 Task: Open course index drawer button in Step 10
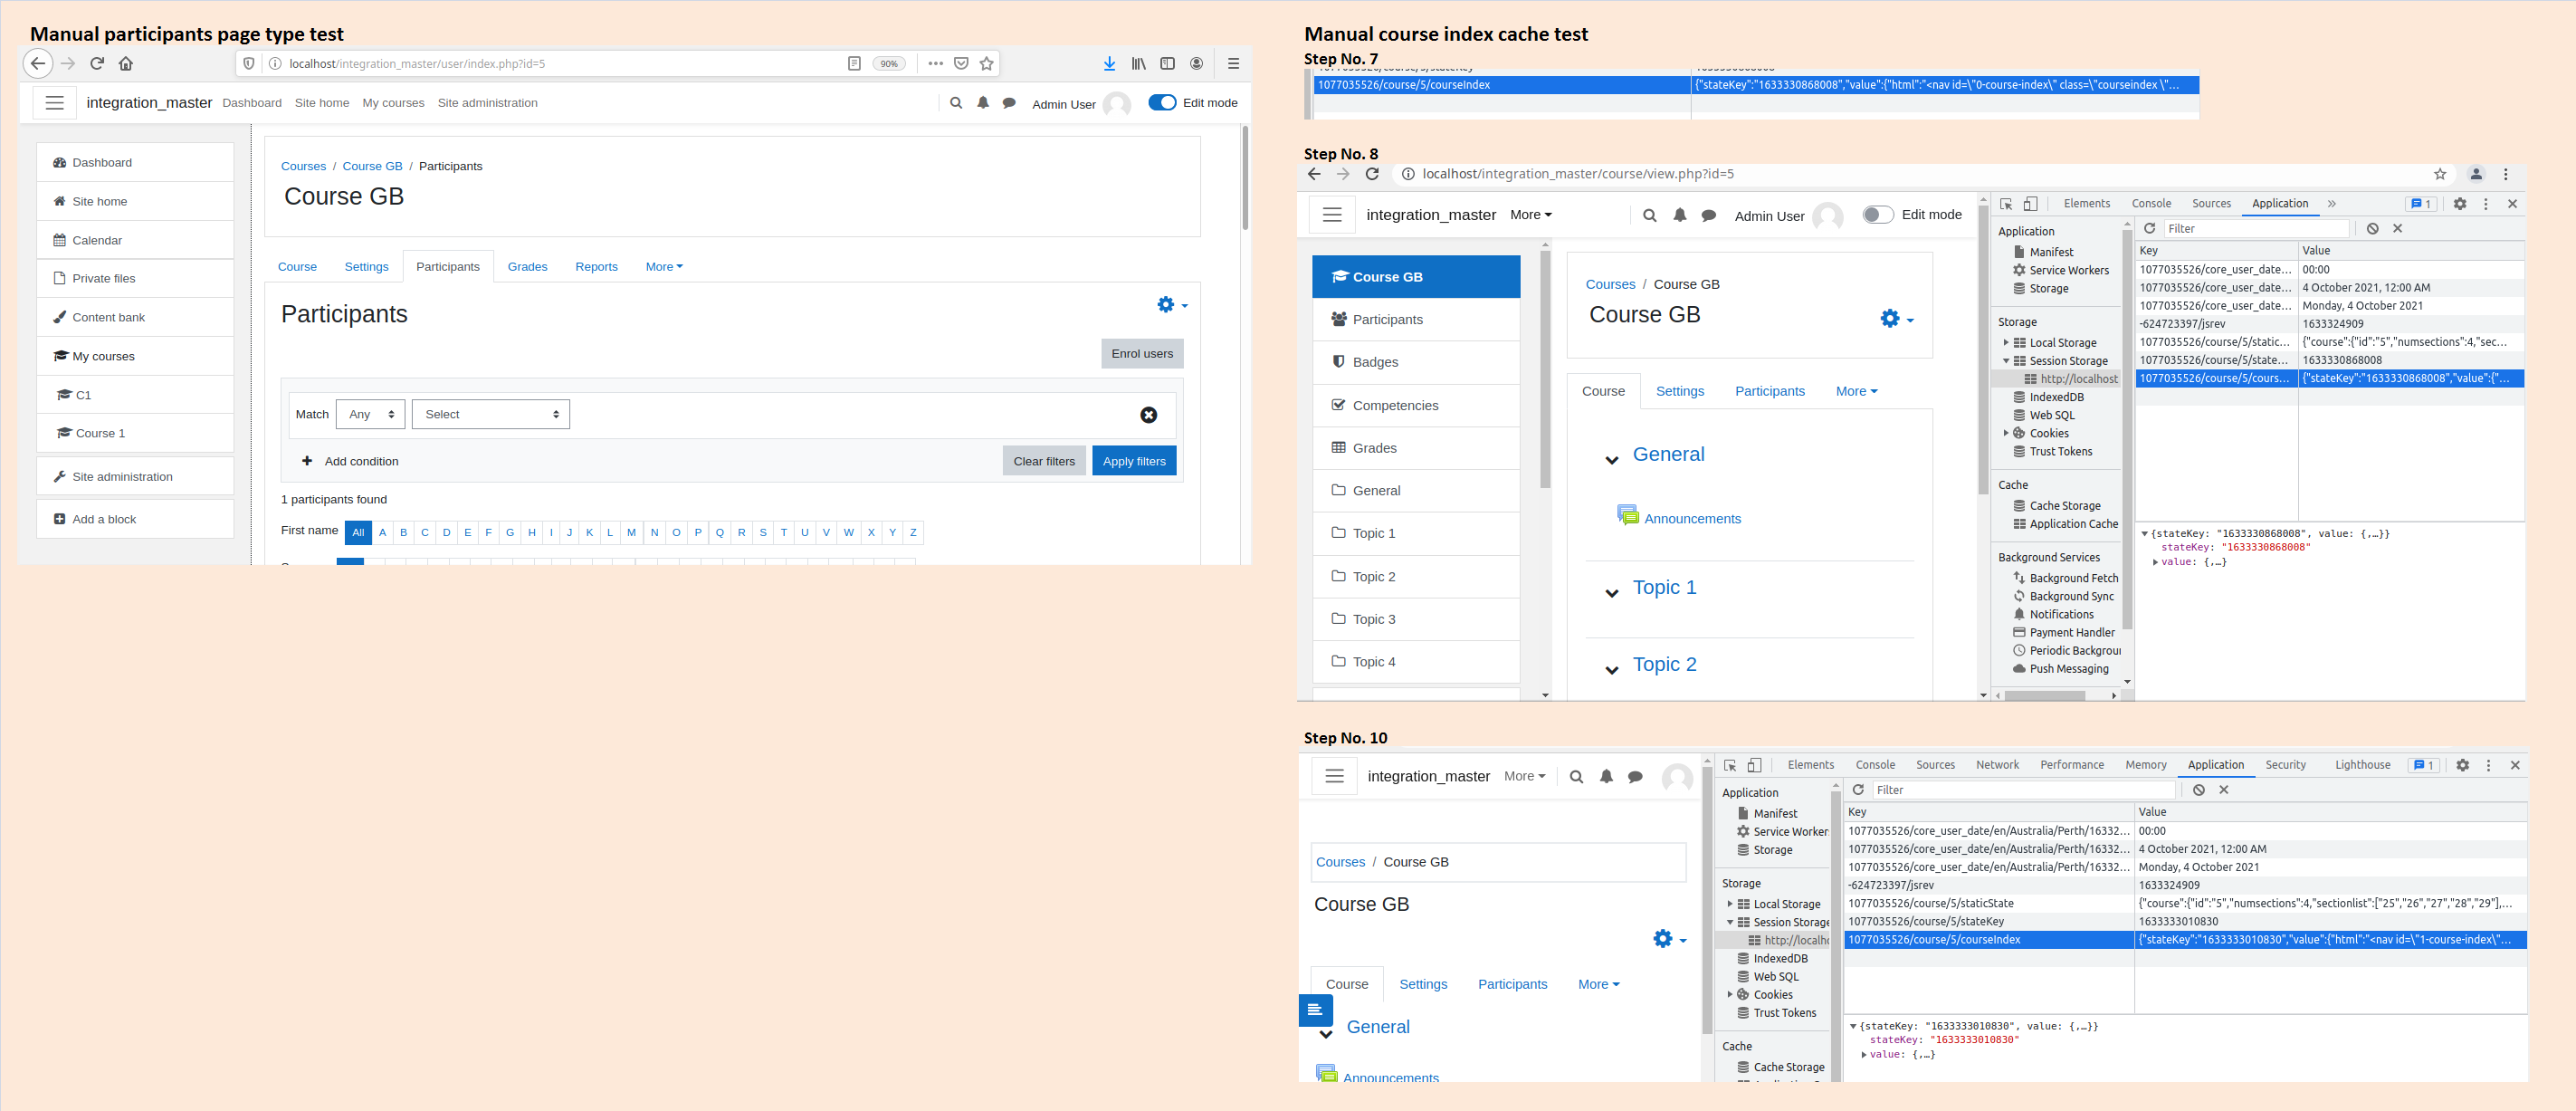click(1316, 1010)
